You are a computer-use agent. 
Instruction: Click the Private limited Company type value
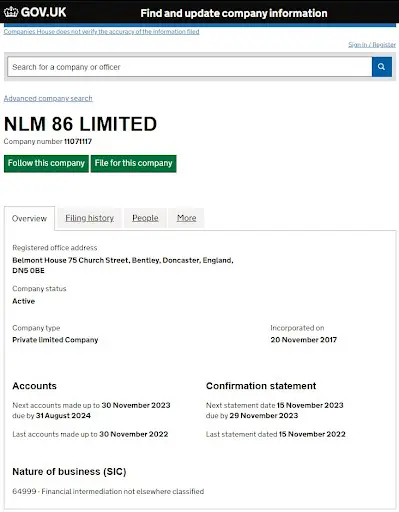click(x=55, y=340)
